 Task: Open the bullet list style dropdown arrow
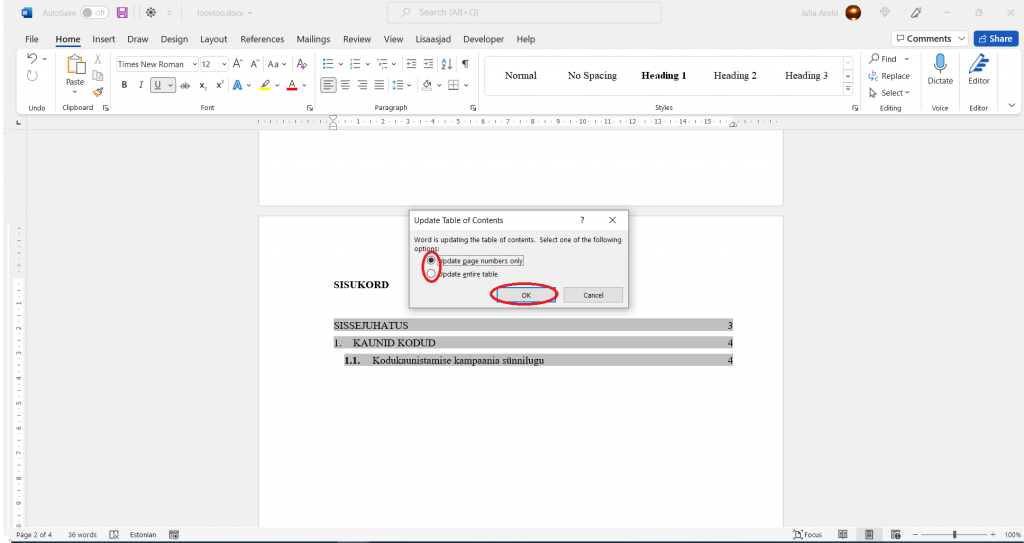340,64
